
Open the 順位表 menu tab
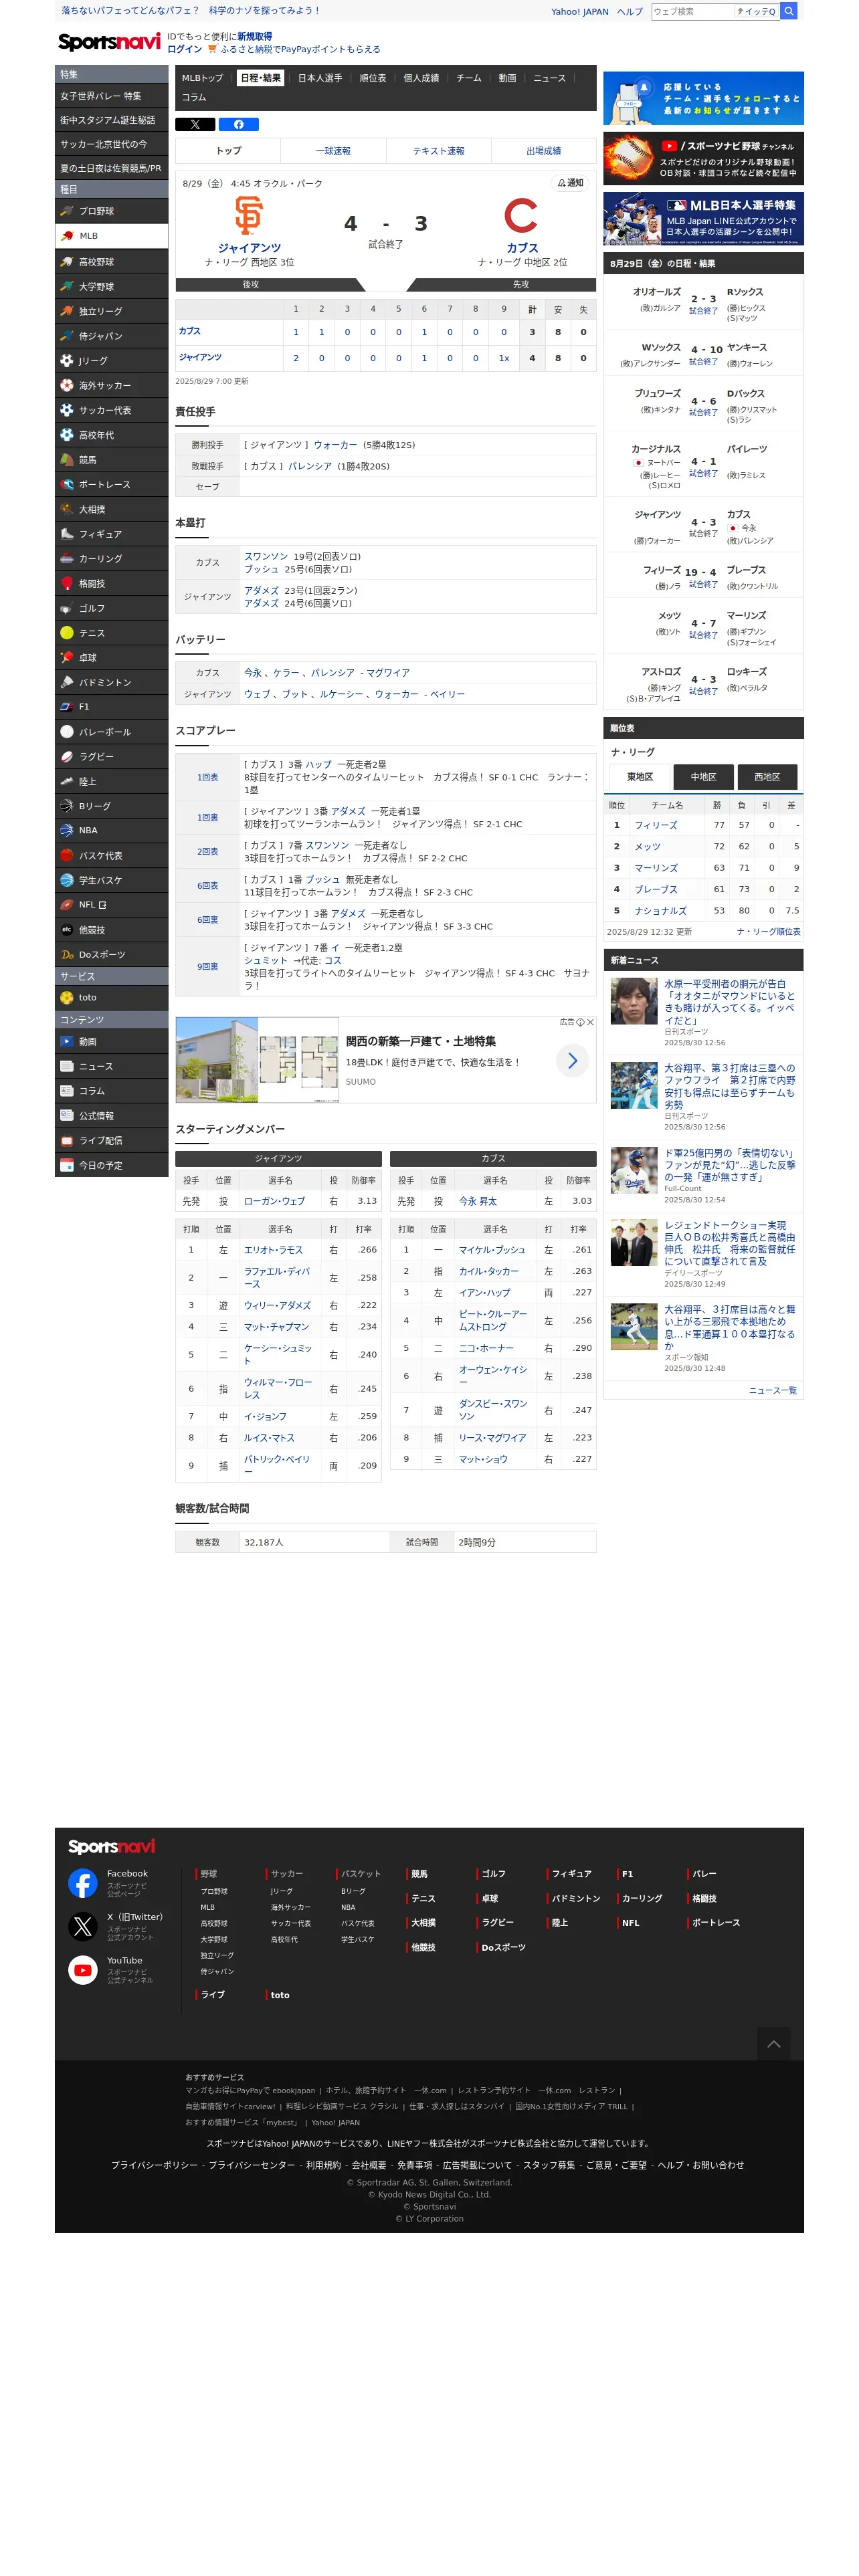click(373, 78)
